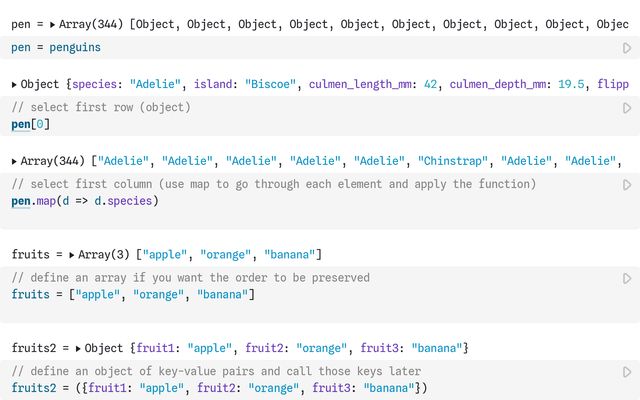Click the "// define an array" order comment line
Viewport: 640px width, 400px height.
coord(190,278)
